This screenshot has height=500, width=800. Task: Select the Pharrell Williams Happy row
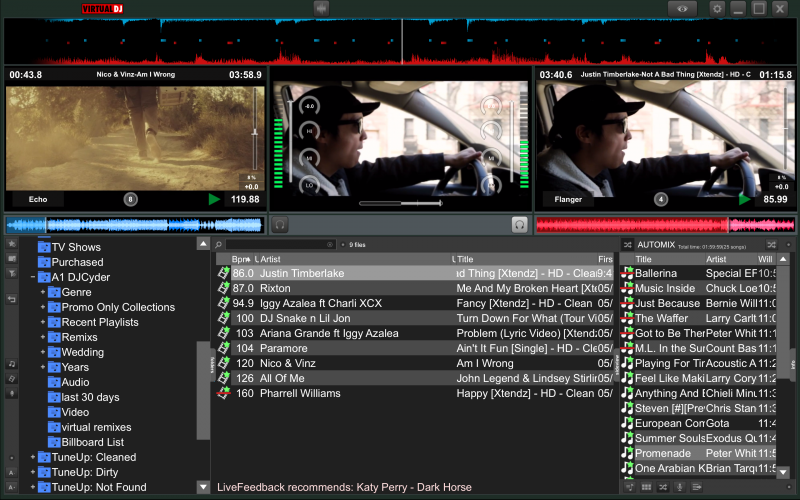pyautogui.click(x=415, y=393)
